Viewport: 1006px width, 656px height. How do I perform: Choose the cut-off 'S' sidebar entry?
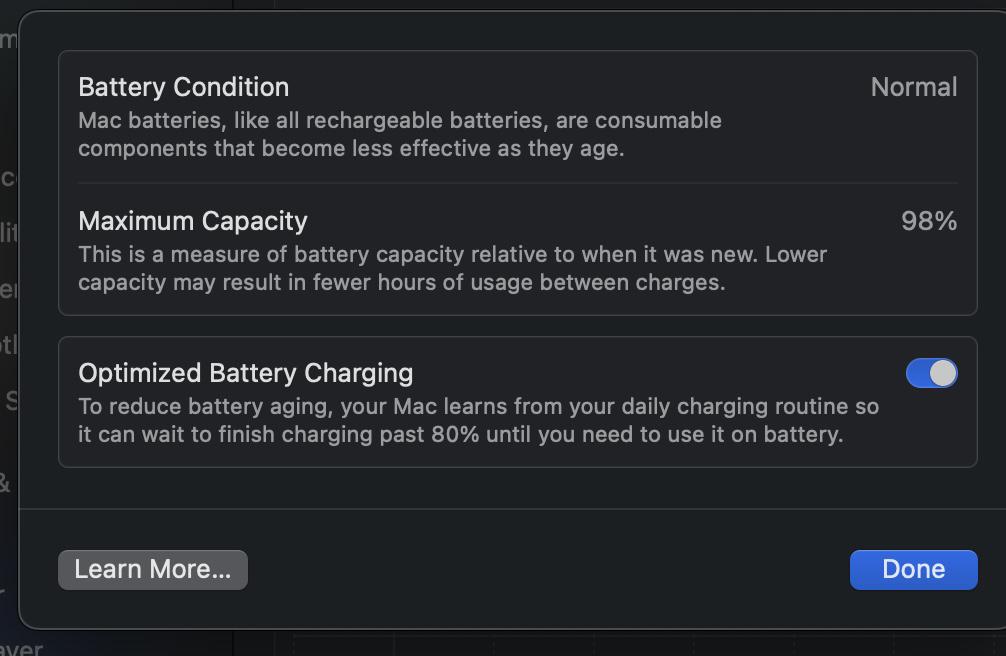coord(11,401)
